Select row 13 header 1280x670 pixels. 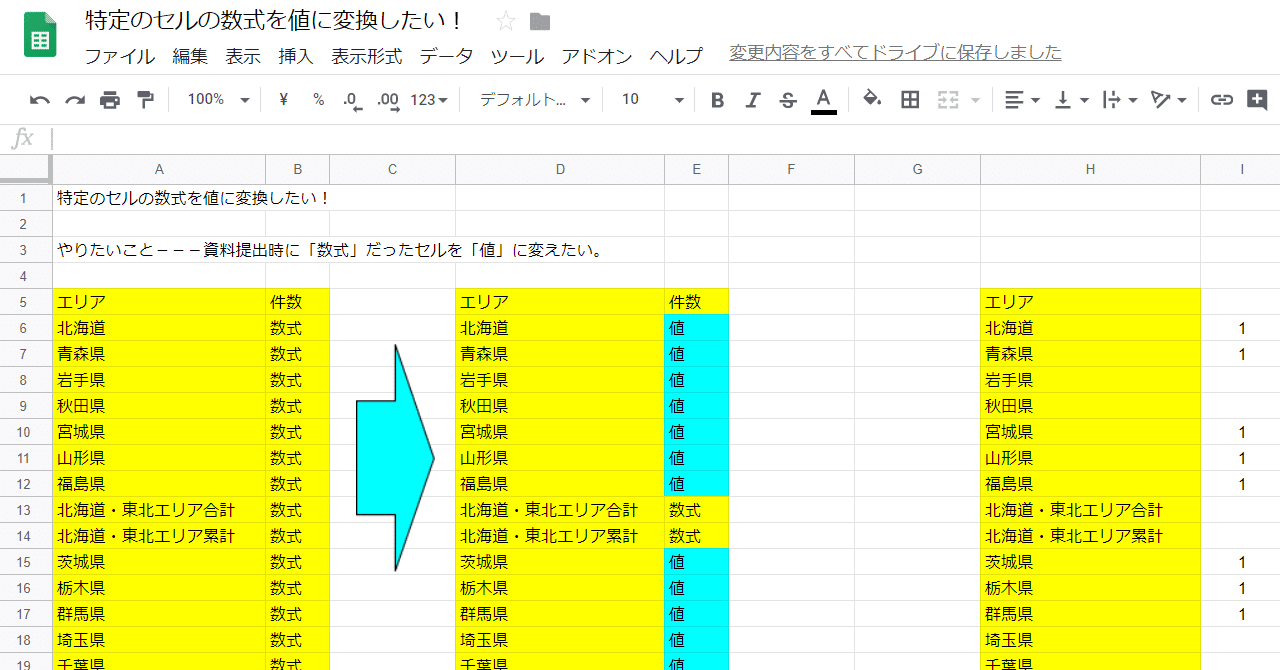(x=26, y=510)
